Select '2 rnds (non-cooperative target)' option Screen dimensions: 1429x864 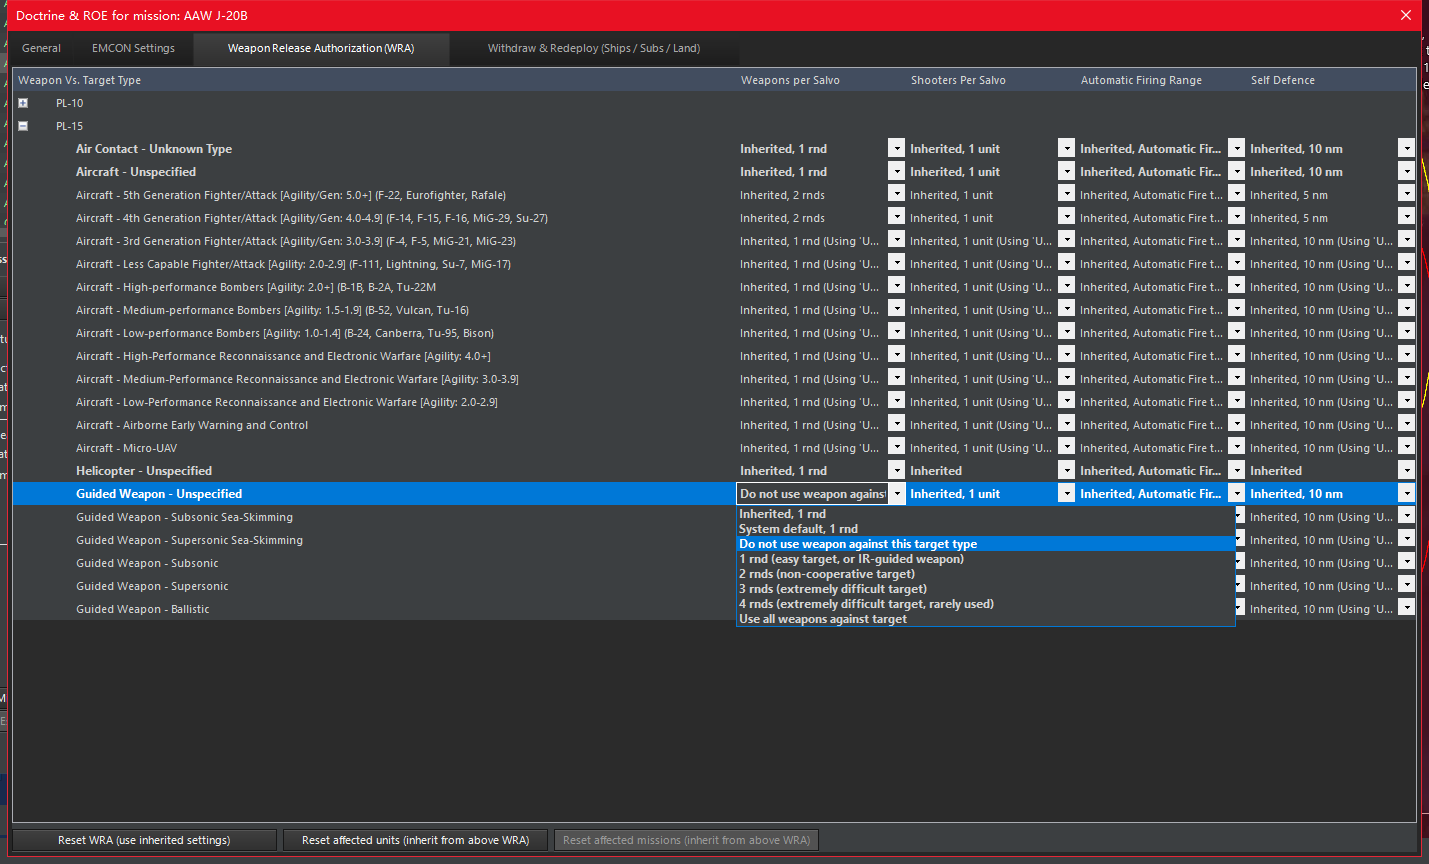coord(826,574)
